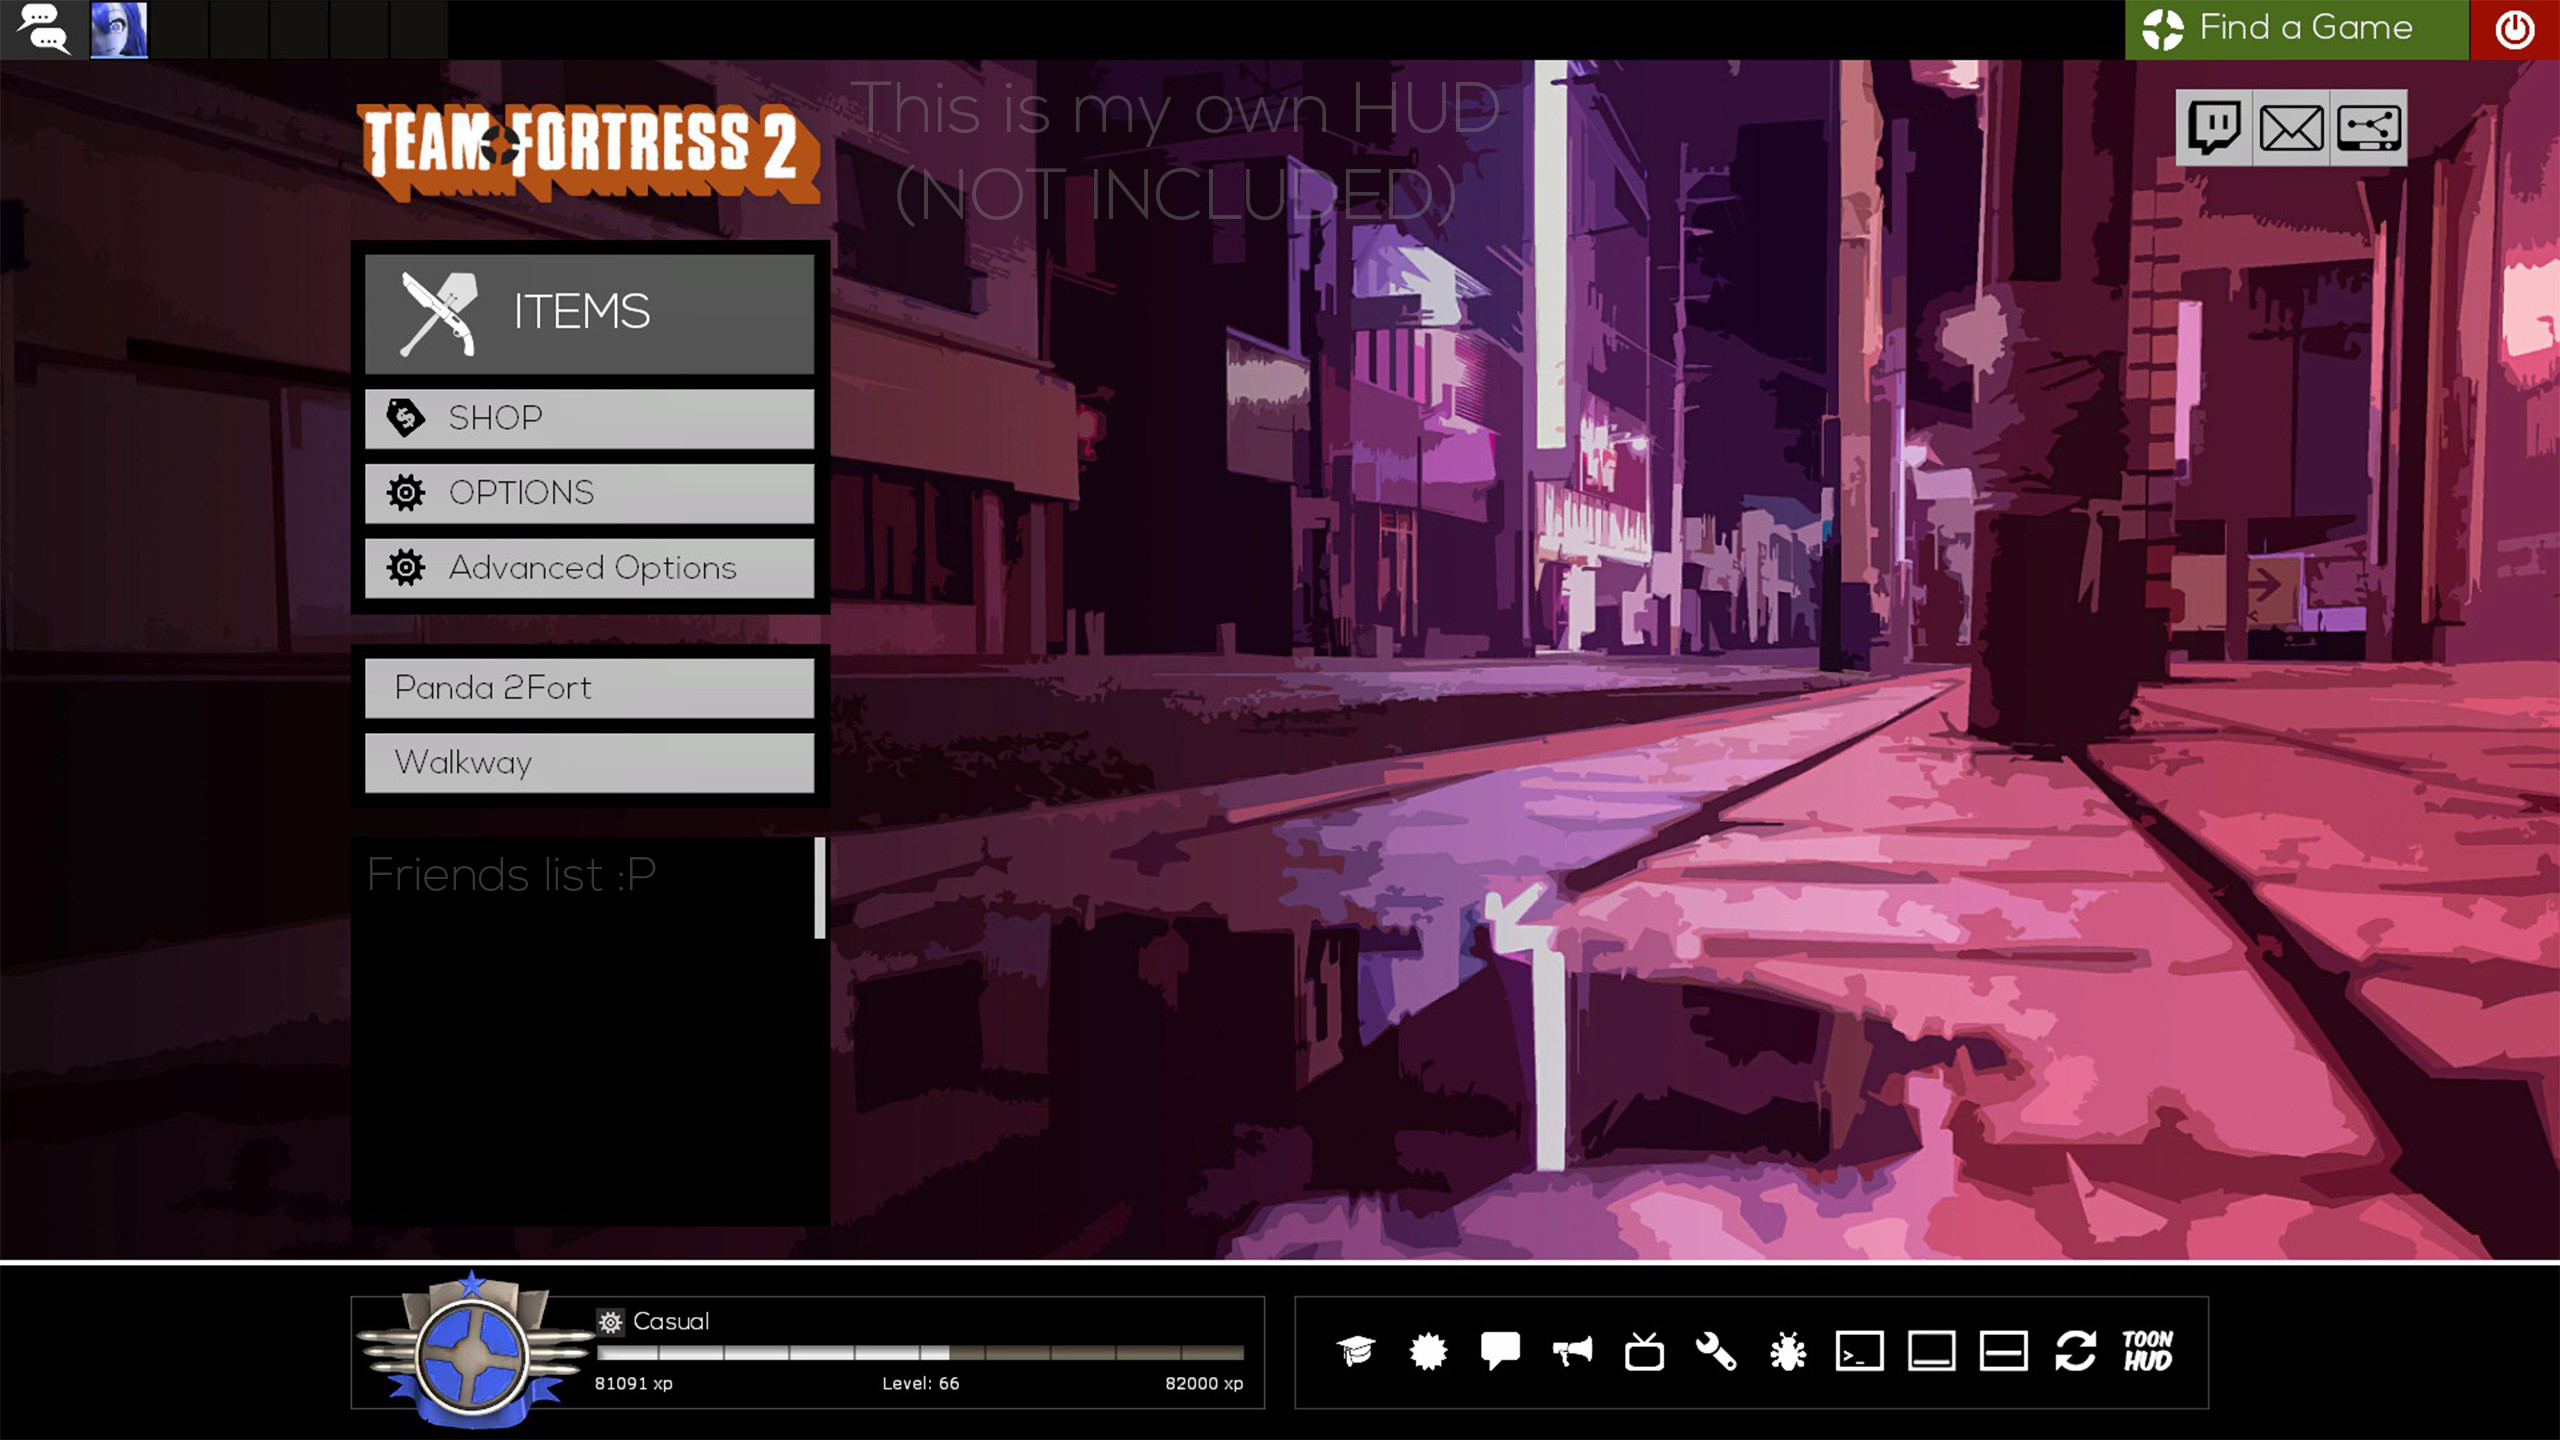
Task: Open Advanced Options
Action: pos(589,567)
